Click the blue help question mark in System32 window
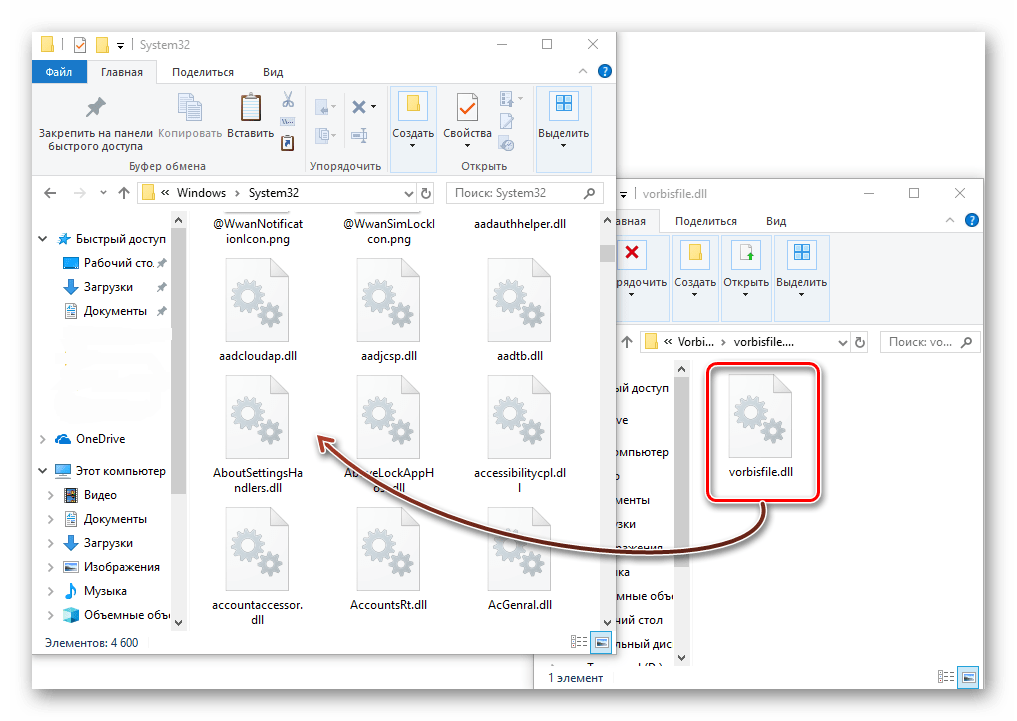Image resolution: width=1017 pixels, height=721 pixels. coord(605,72)
